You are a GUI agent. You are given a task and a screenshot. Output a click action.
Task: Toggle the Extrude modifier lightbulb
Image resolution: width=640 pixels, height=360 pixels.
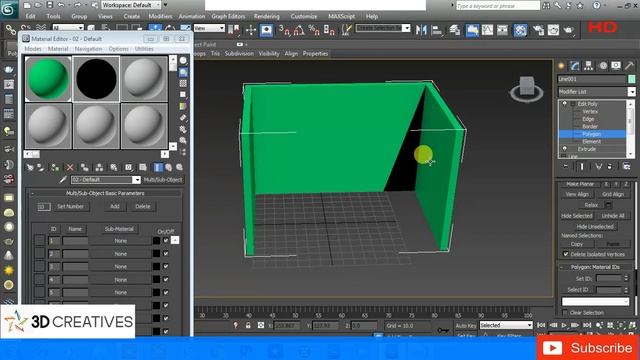coord(564,149)
